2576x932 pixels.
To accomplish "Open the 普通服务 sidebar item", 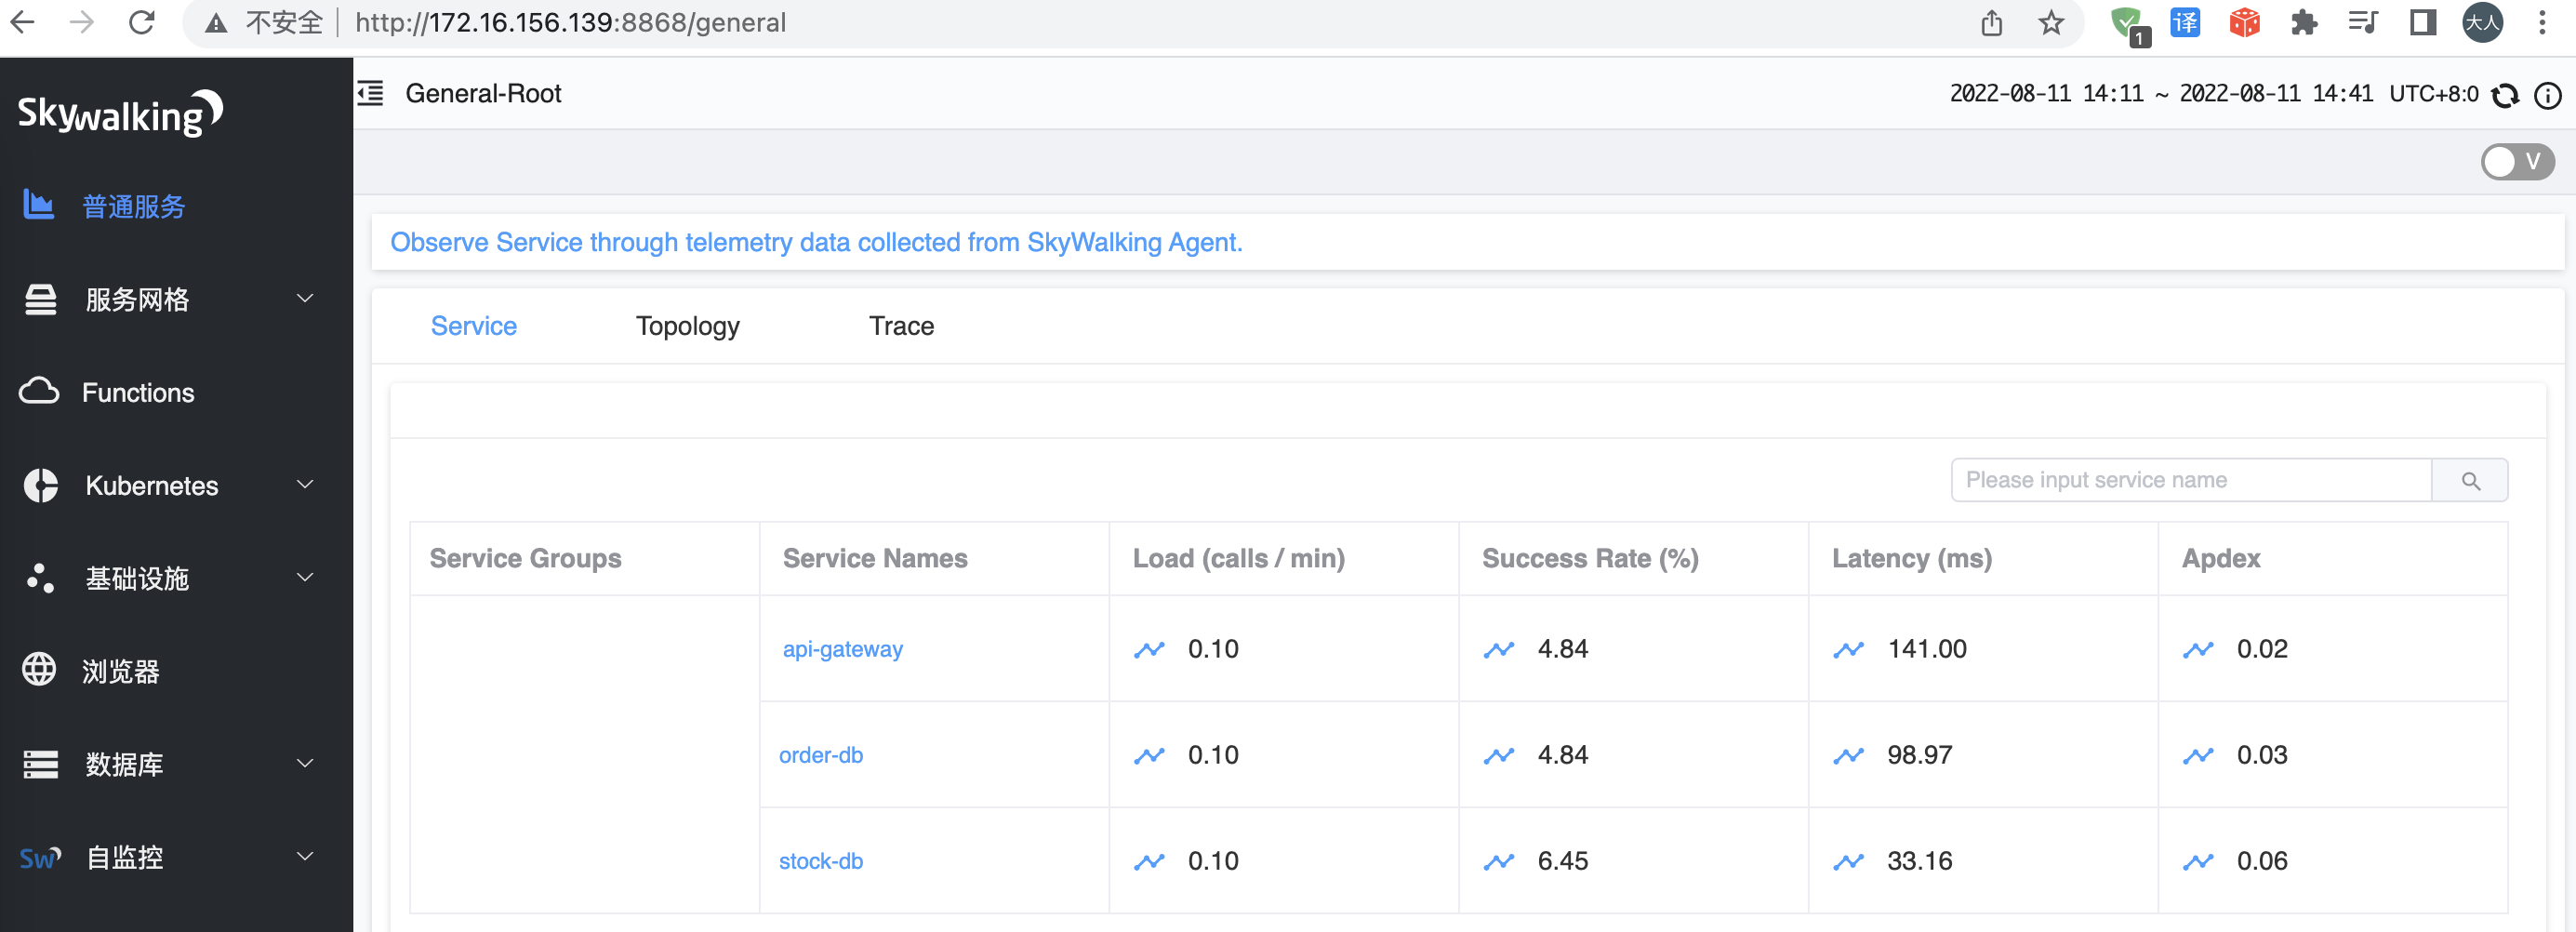I will [x=176, y=206].
